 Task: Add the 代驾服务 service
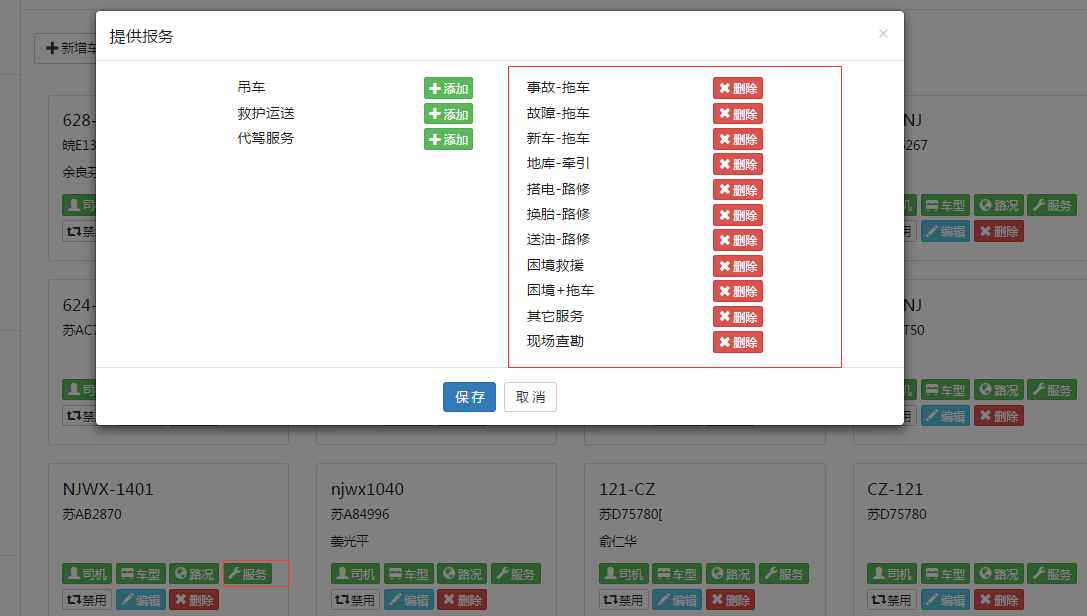448,139
